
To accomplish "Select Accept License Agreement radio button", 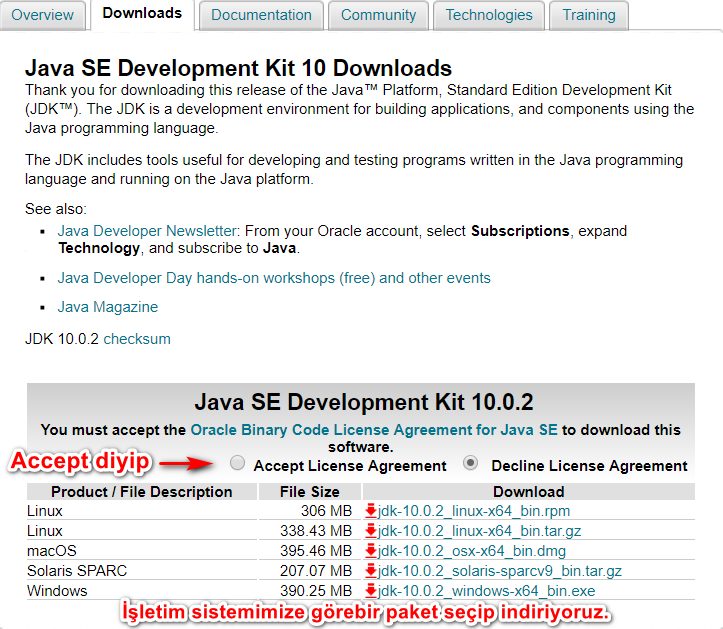I will (237, 463).
